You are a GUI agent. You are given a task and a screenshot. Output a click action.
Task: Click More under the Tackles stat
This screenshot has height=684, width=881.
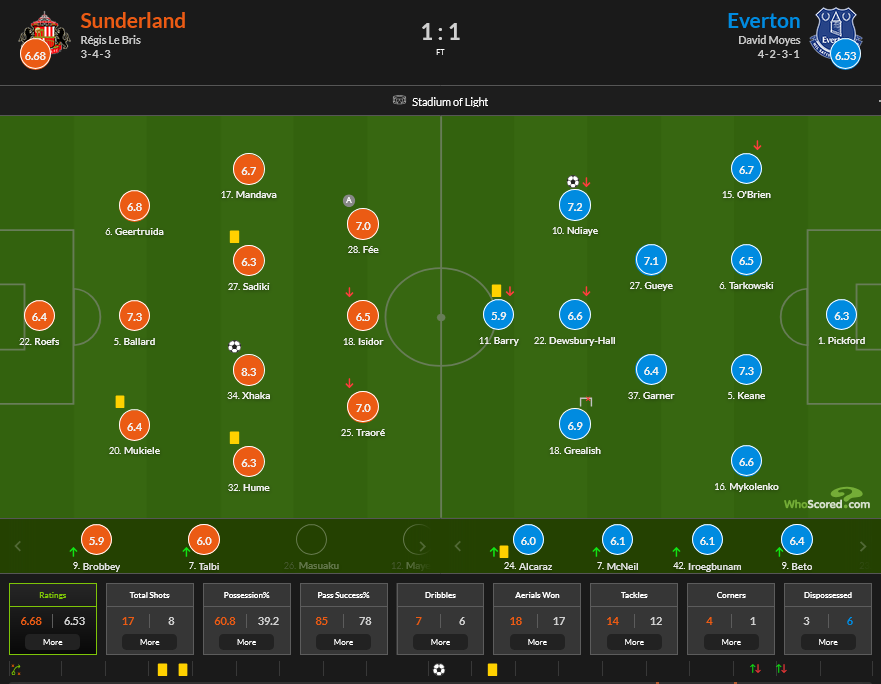click(634, 642)
